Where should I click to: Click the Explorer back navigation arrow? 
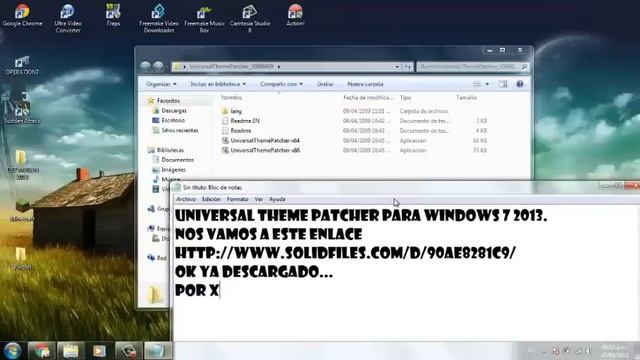point(145,66)
